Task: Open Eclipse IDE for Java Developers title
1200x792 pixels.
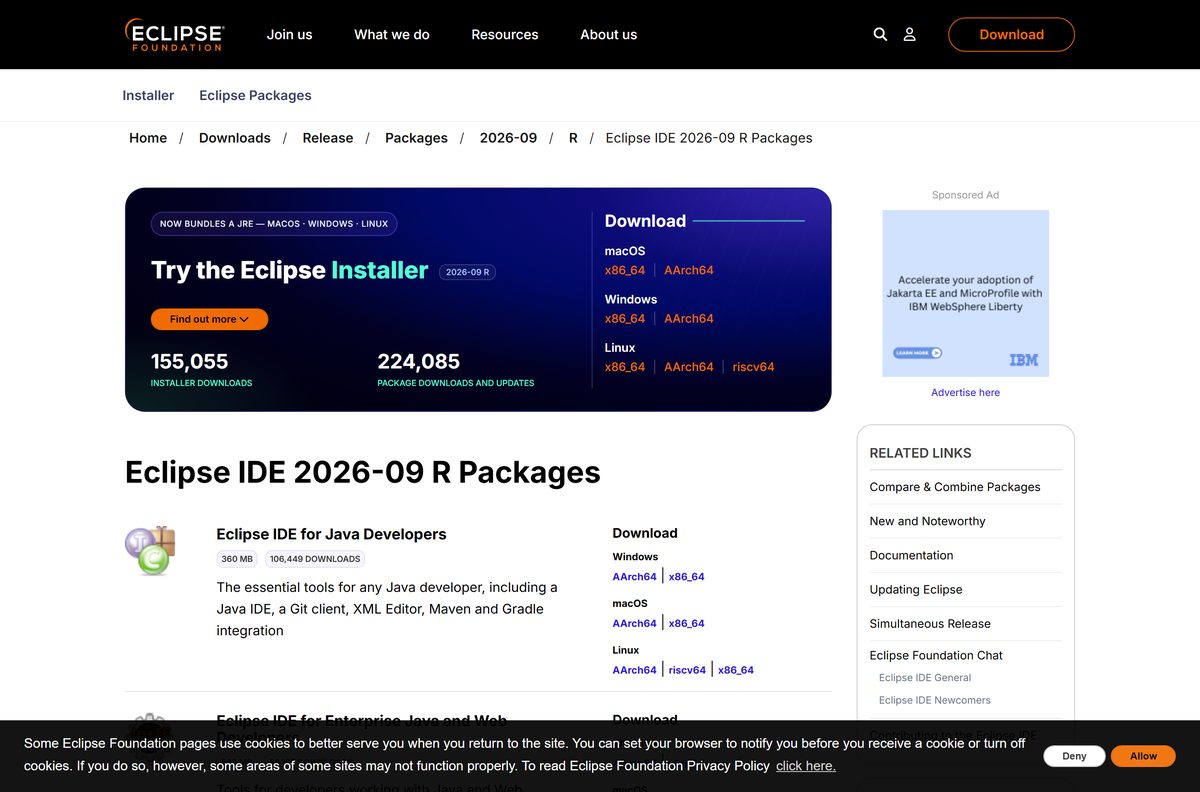Action: [331, 534]
